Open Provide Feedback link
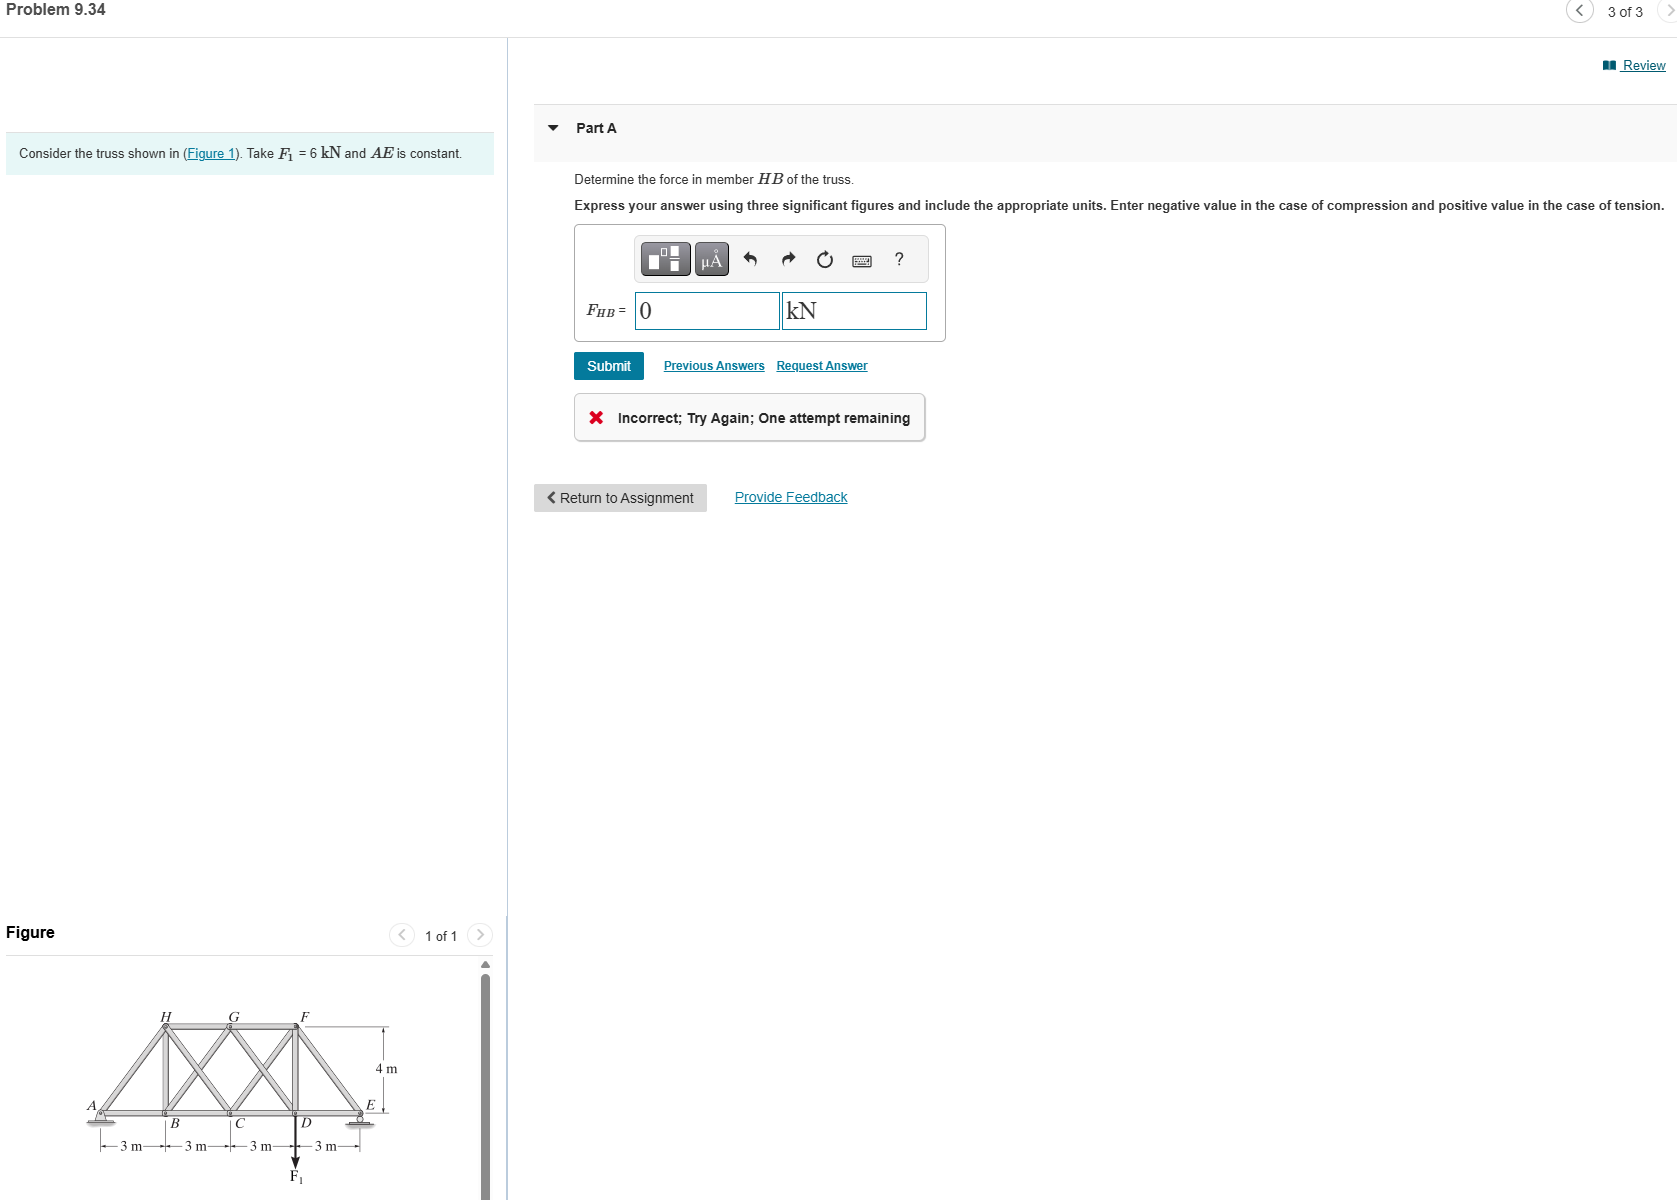1677x1200 pixels. (791, 497)
